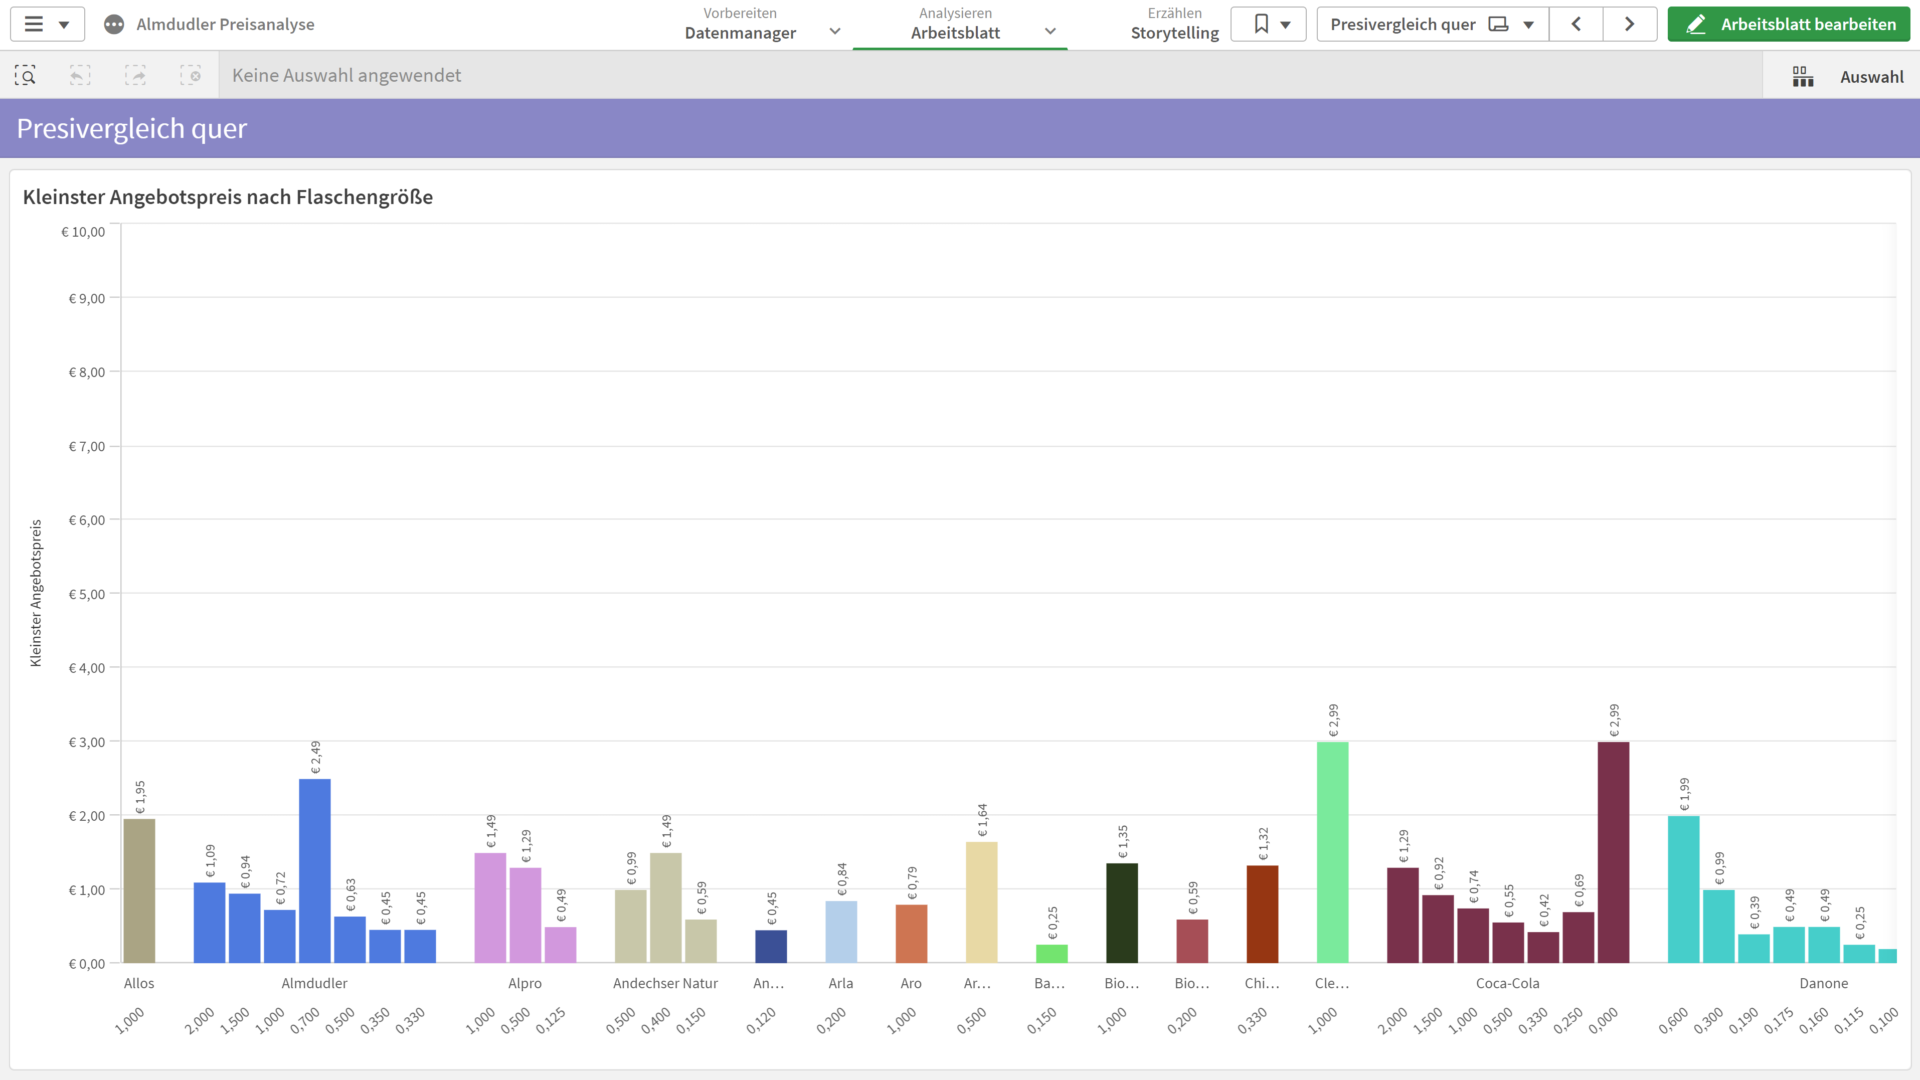
Task: Open the bookmarks button
Action: 1268,24
